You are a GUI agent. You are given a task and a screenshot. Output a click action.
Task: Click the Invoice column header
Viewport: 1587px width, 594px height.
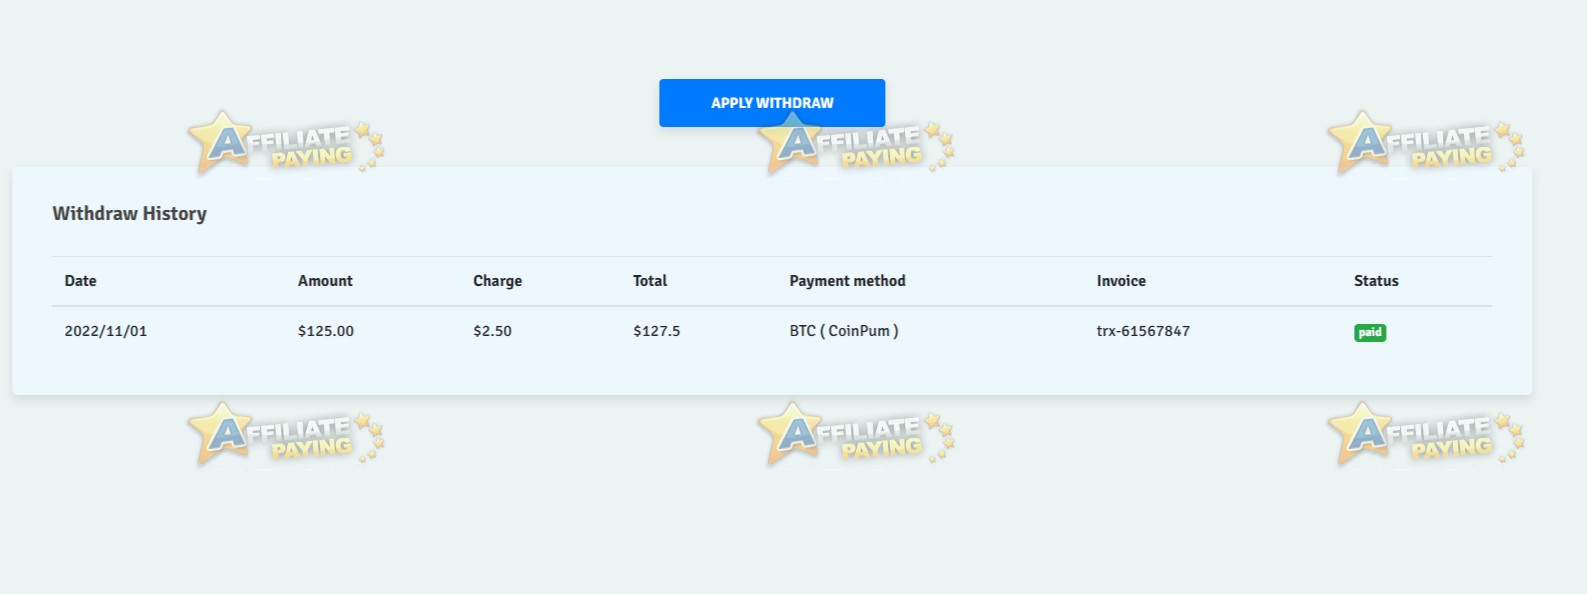pos(1121,281)
